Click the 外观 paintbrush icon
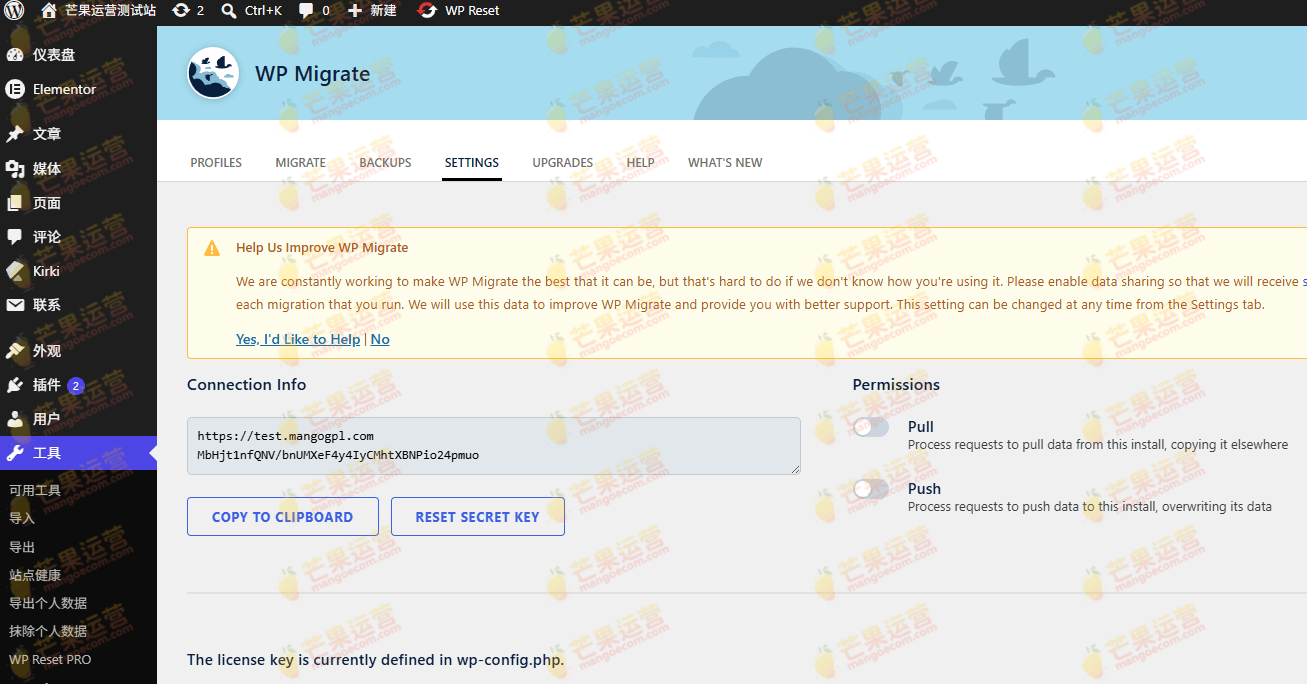Screen dimensions: 1307x684 click(x=15, y=351)
